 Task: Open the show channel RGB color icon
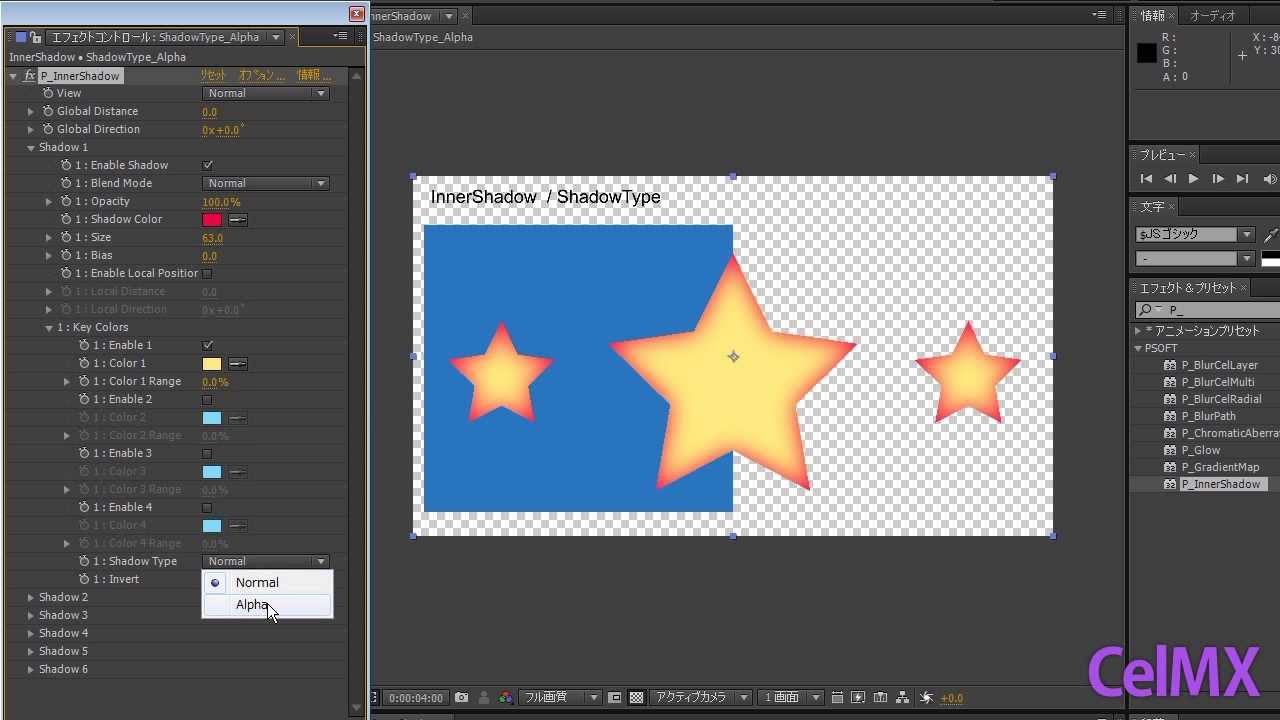(x=506, y=698)
